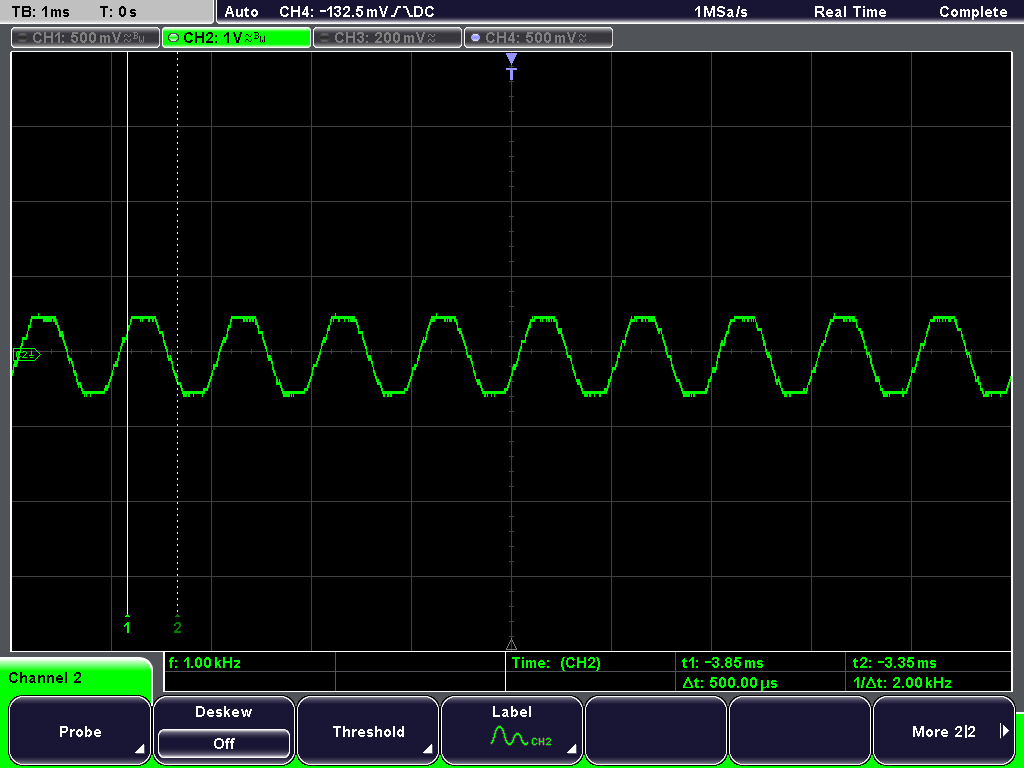
Task: Select the active CH2: 1V channel tab
Action: (236, 37)
